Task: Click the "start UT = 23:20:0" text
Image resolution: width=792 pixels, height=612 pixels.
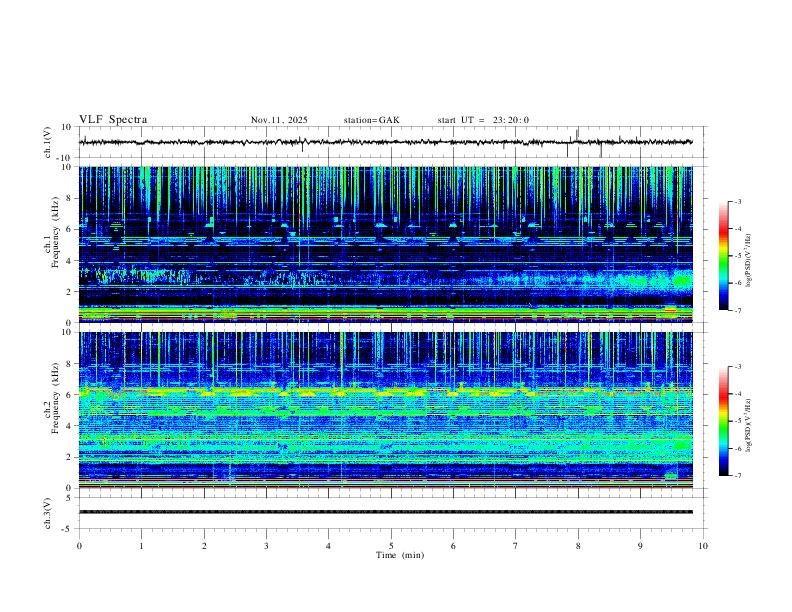Action: click(483, 120)
